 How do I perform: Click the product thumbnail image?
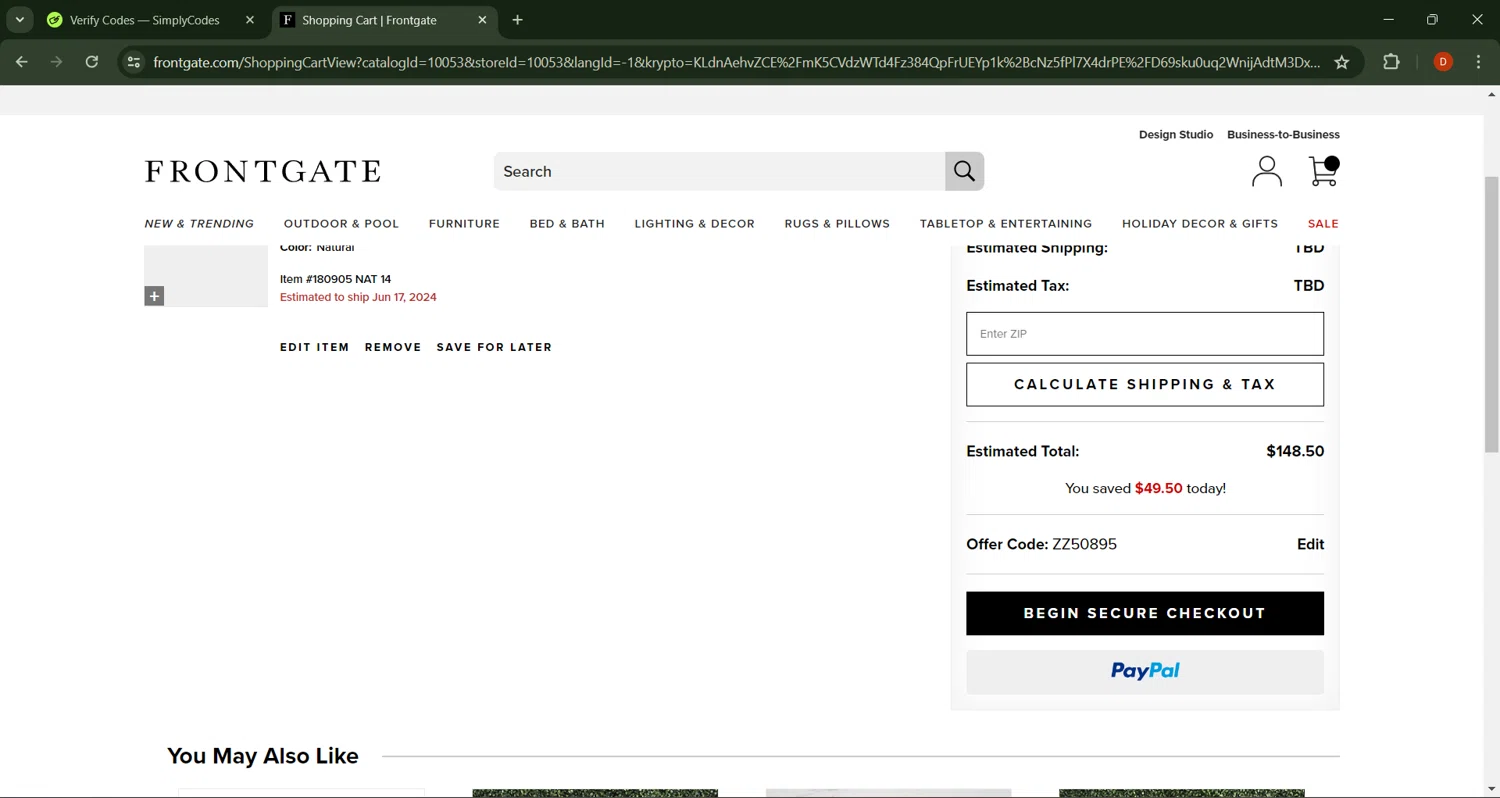tap(206, 276)
